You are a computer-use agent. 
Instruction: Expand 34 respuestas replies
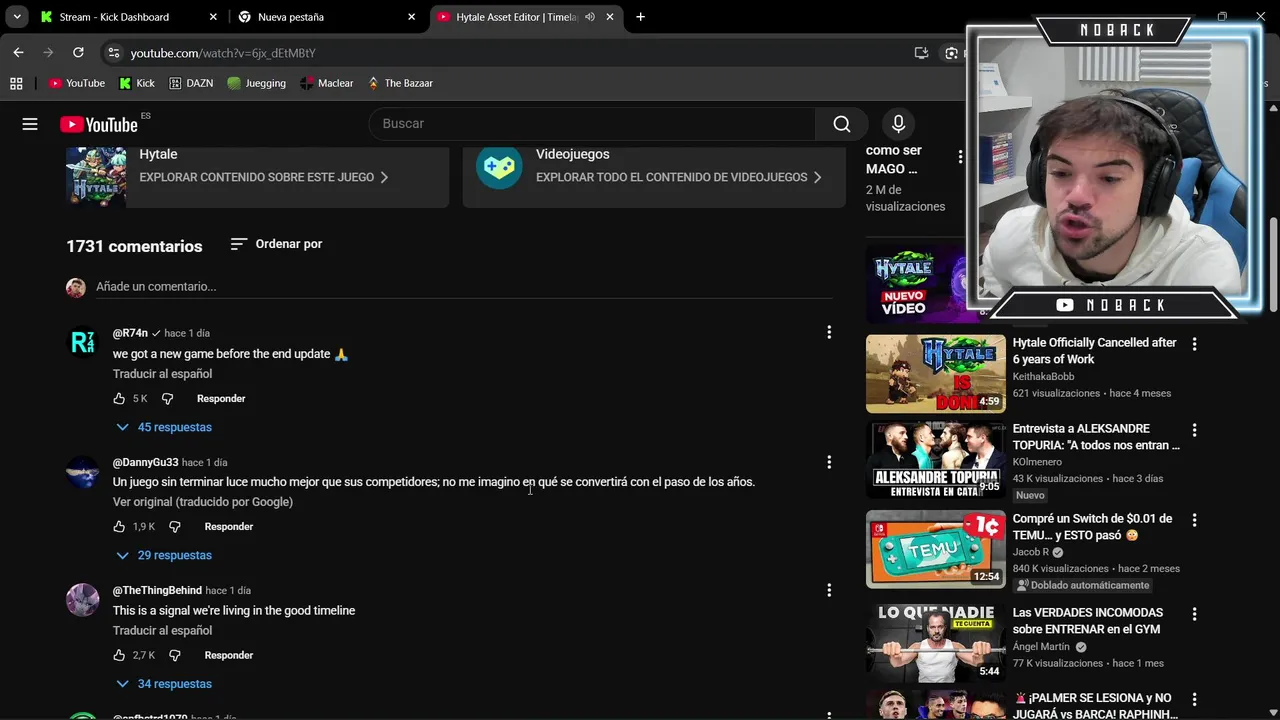click(164, 684)
